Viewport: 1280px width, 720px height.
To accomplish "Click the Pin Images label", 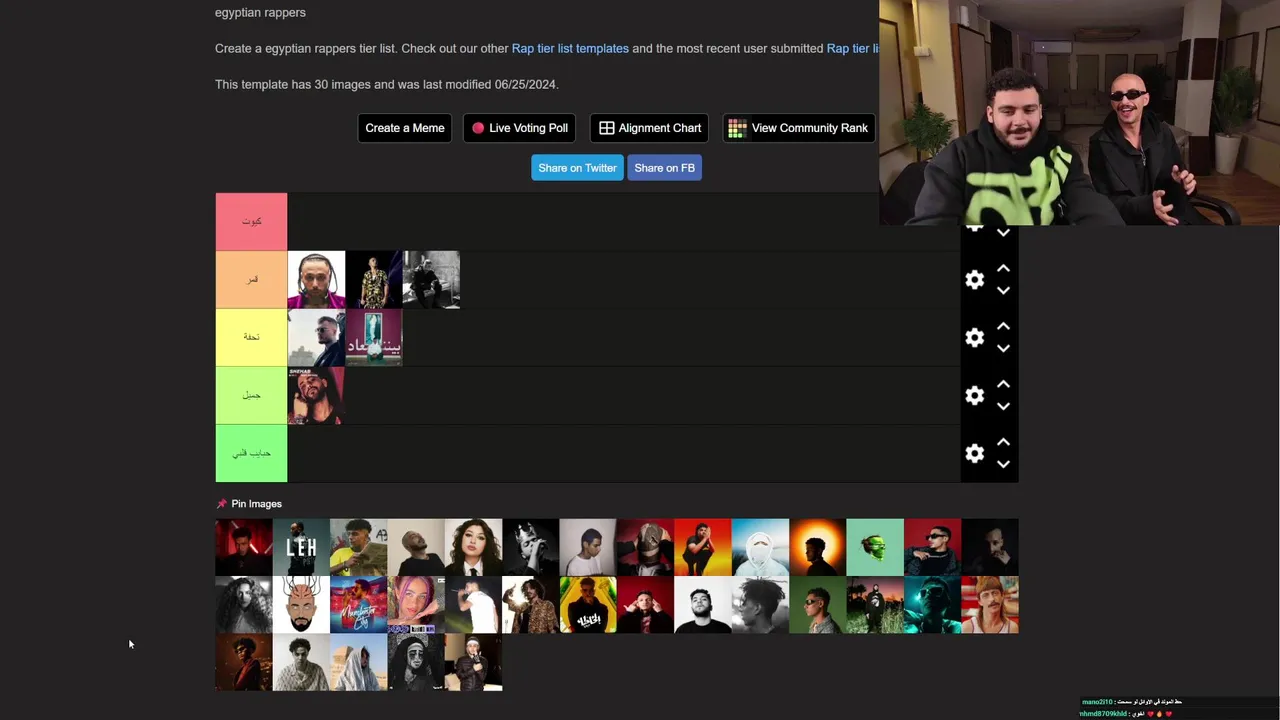I will point(257,504).
